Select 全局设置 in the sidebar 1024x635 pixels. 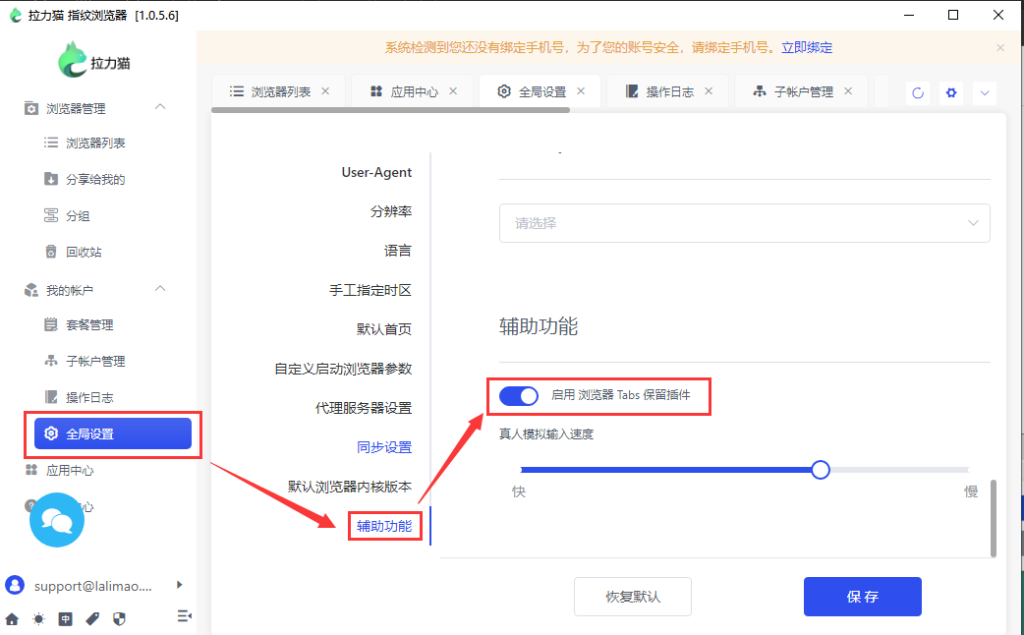[x=113, y=434]
